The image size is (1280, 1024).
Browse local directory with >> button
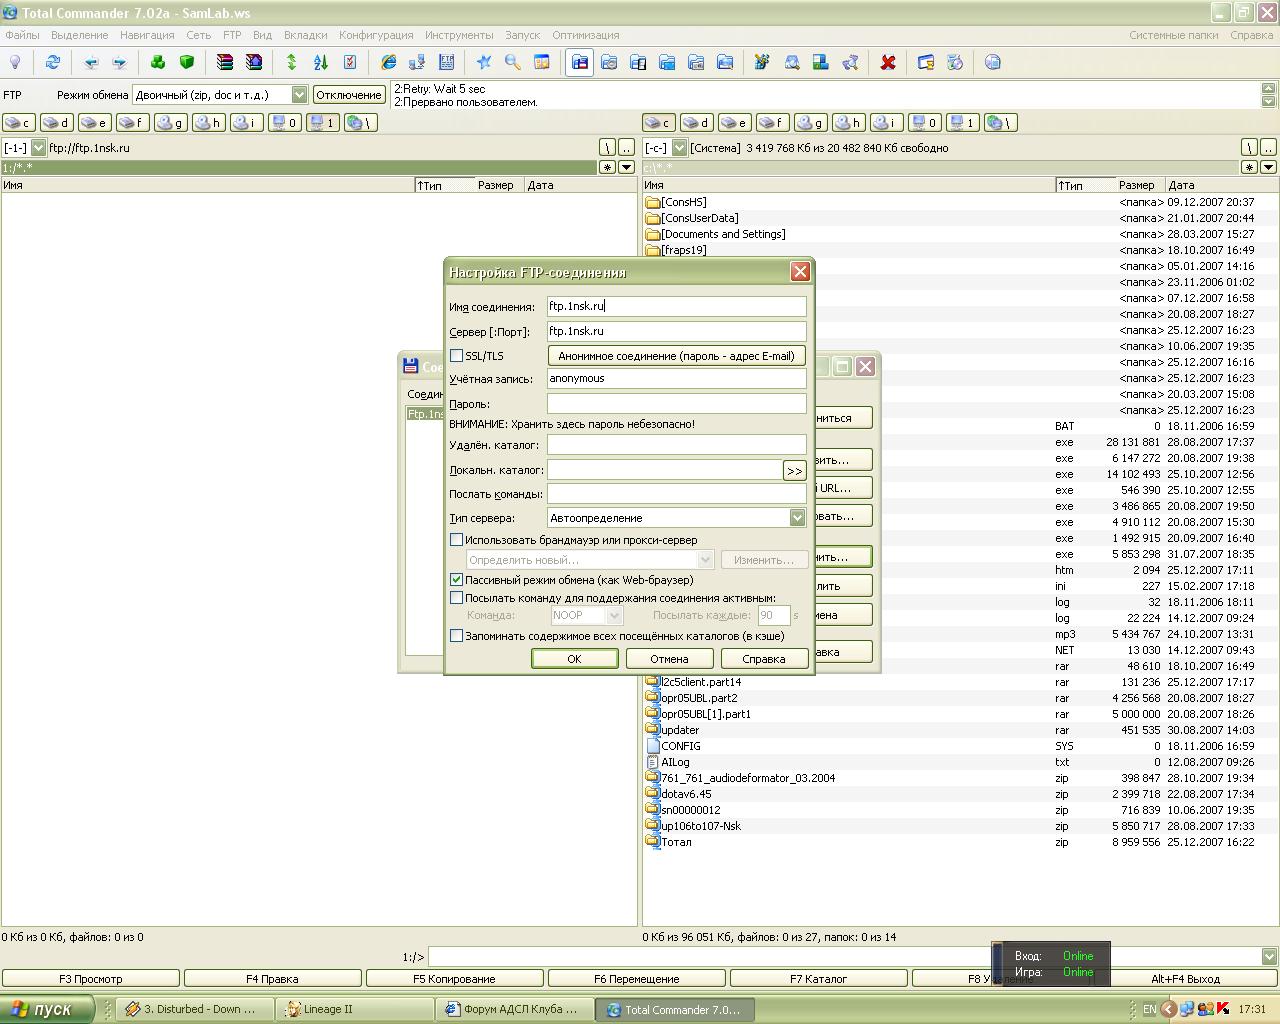794,470
